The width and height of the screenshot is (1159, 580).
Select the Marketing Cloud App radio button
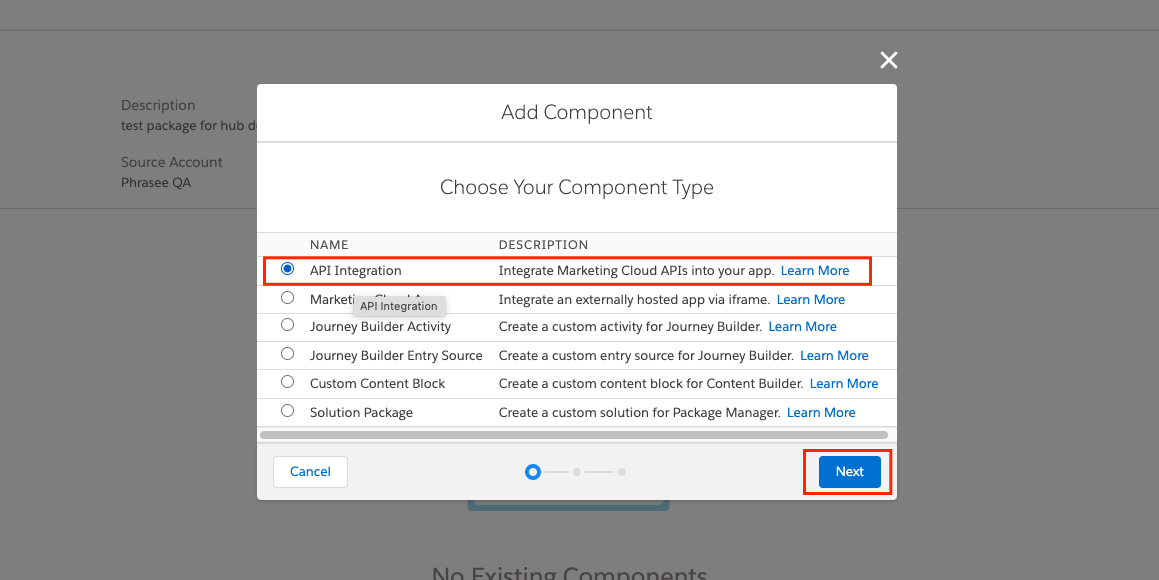click(288, 298)
